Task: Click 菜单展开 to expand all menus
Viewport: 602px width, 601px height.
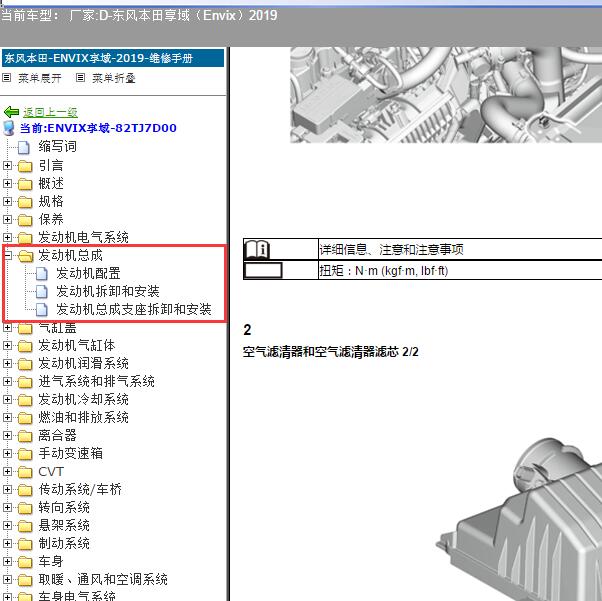Action: (40, 78)
